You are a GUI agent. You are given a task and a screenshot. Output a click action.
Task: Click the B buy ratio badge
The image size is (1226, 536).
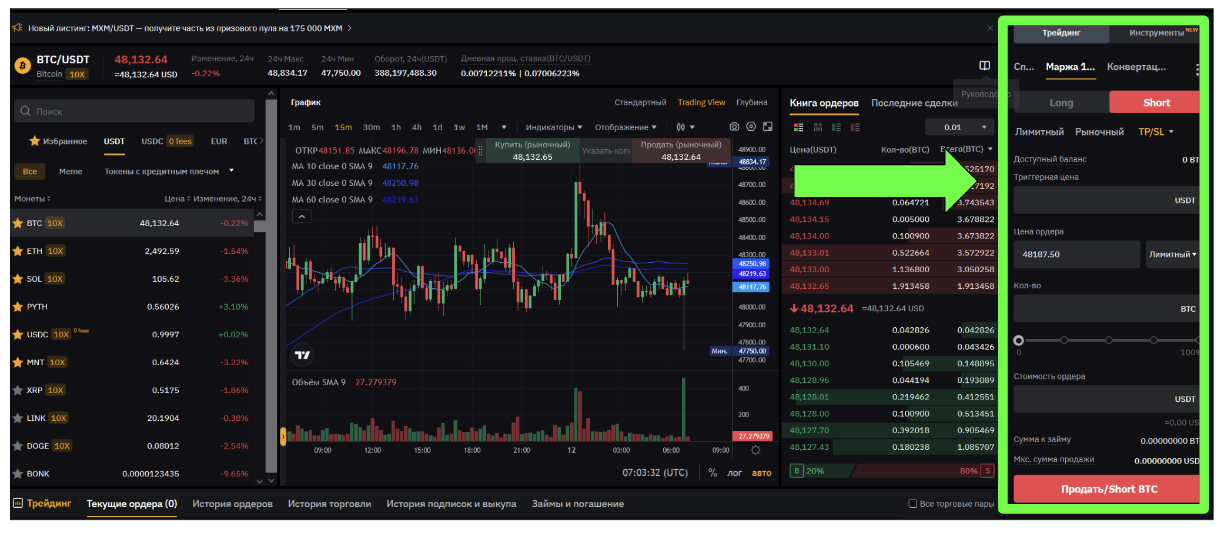click(x=796, y=470)
